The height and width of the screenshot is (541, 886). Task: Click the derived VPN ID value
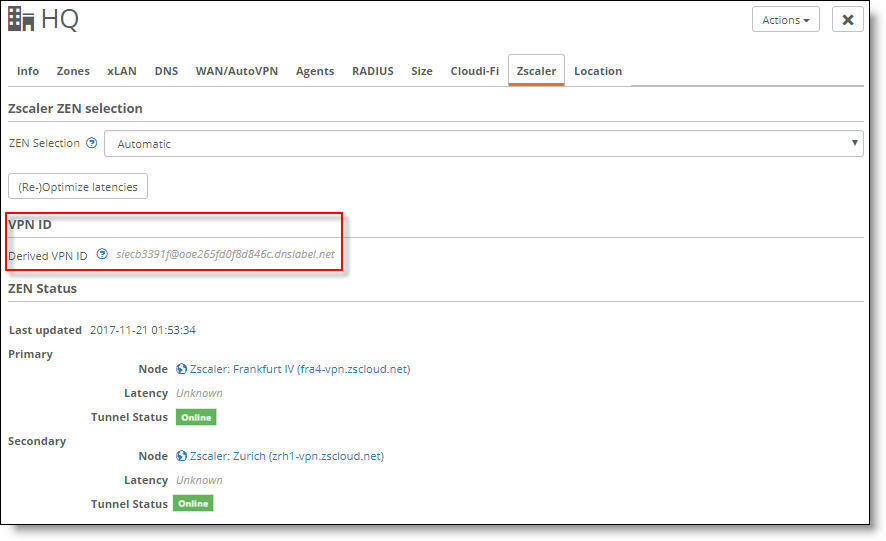click(x=225, y=254)
